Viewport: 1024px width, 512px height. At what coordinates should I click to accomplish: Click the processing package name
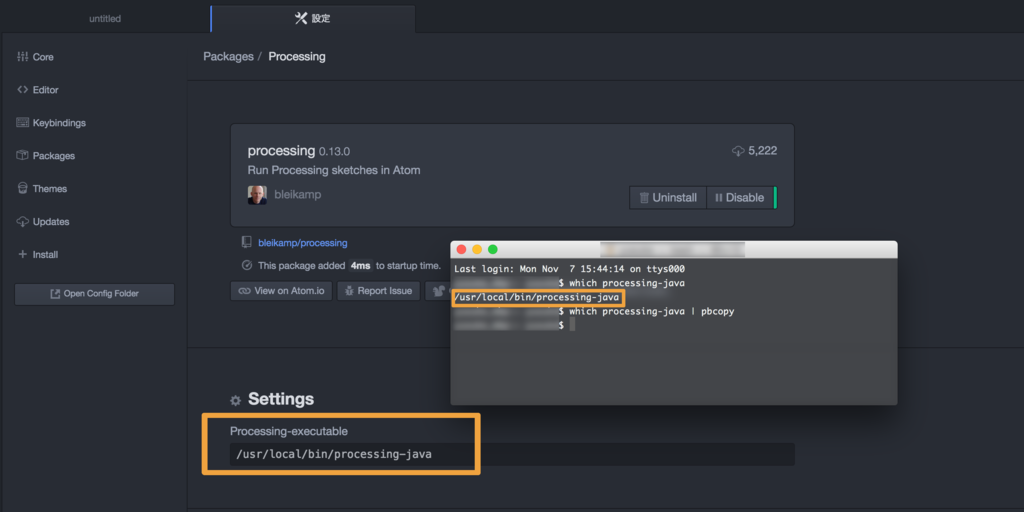[x=281, y=151]
